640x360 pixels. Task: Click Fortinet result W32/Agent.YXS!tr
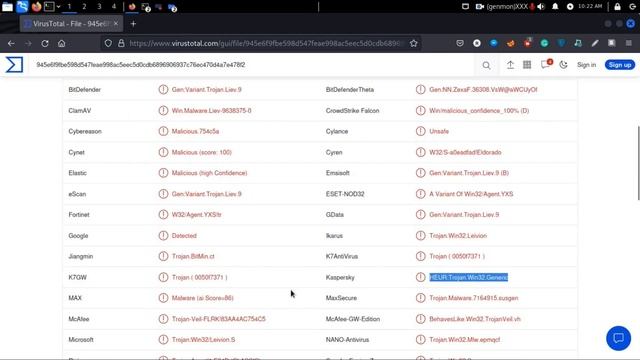(196, 215)
